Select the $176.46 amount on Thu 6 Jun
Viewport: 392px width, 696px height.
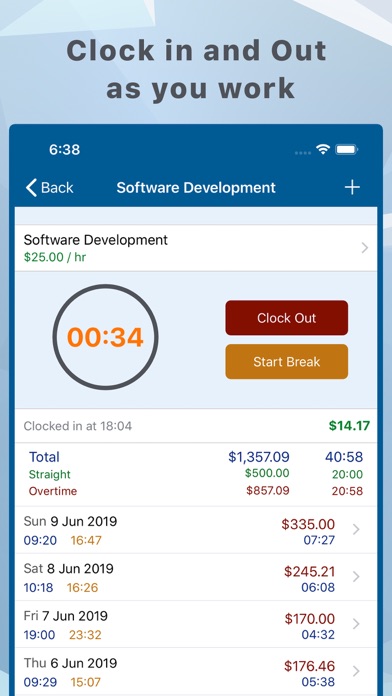pos(309,666)
